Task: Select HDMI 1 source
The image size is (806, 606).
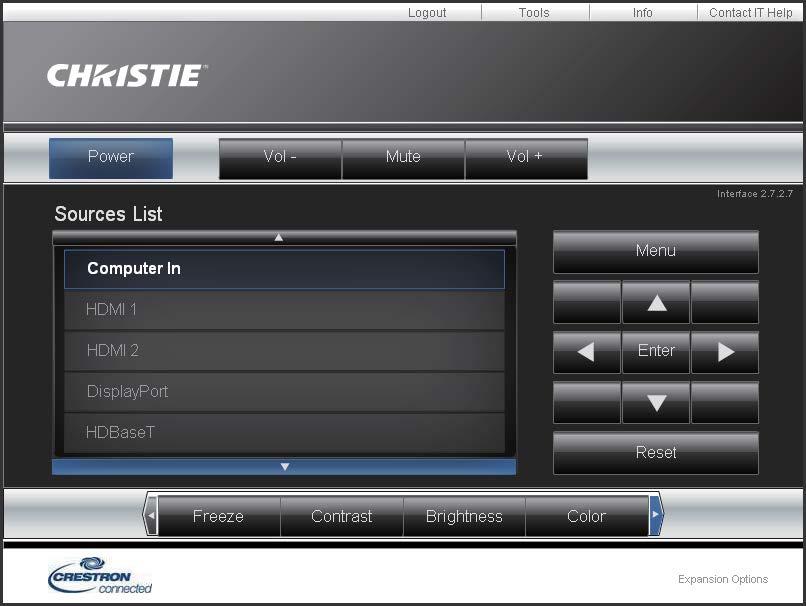Action: (284, 310)
